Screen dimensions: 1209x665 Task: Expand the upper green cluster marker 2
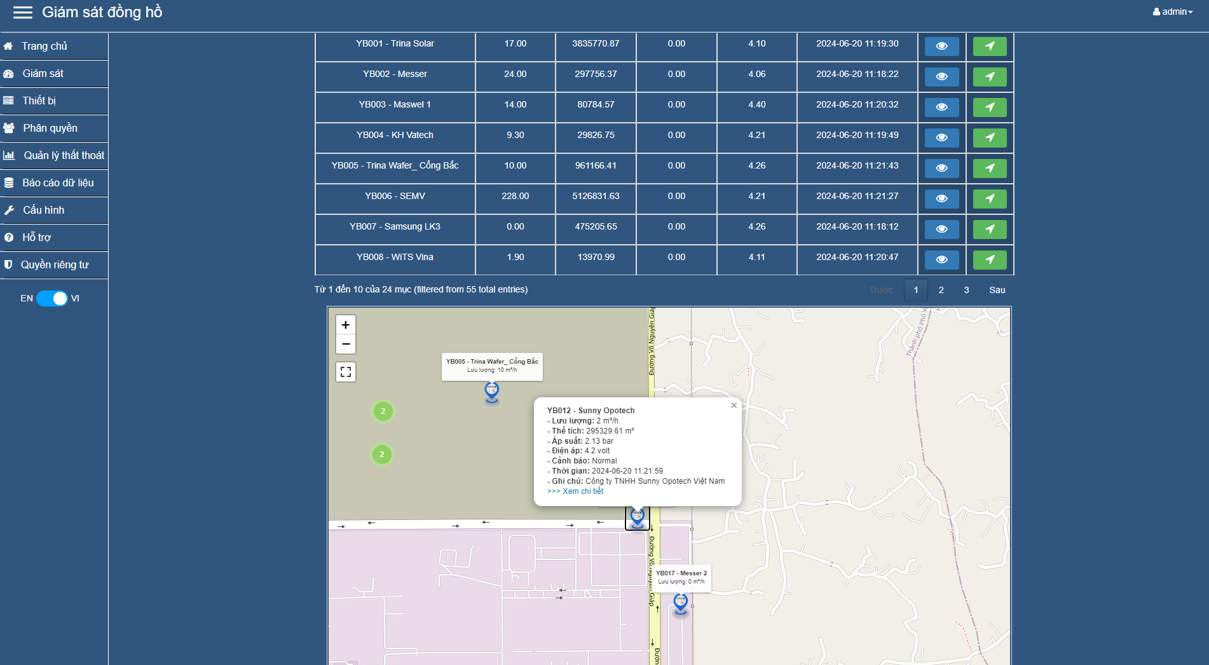[x=382, y=412]
